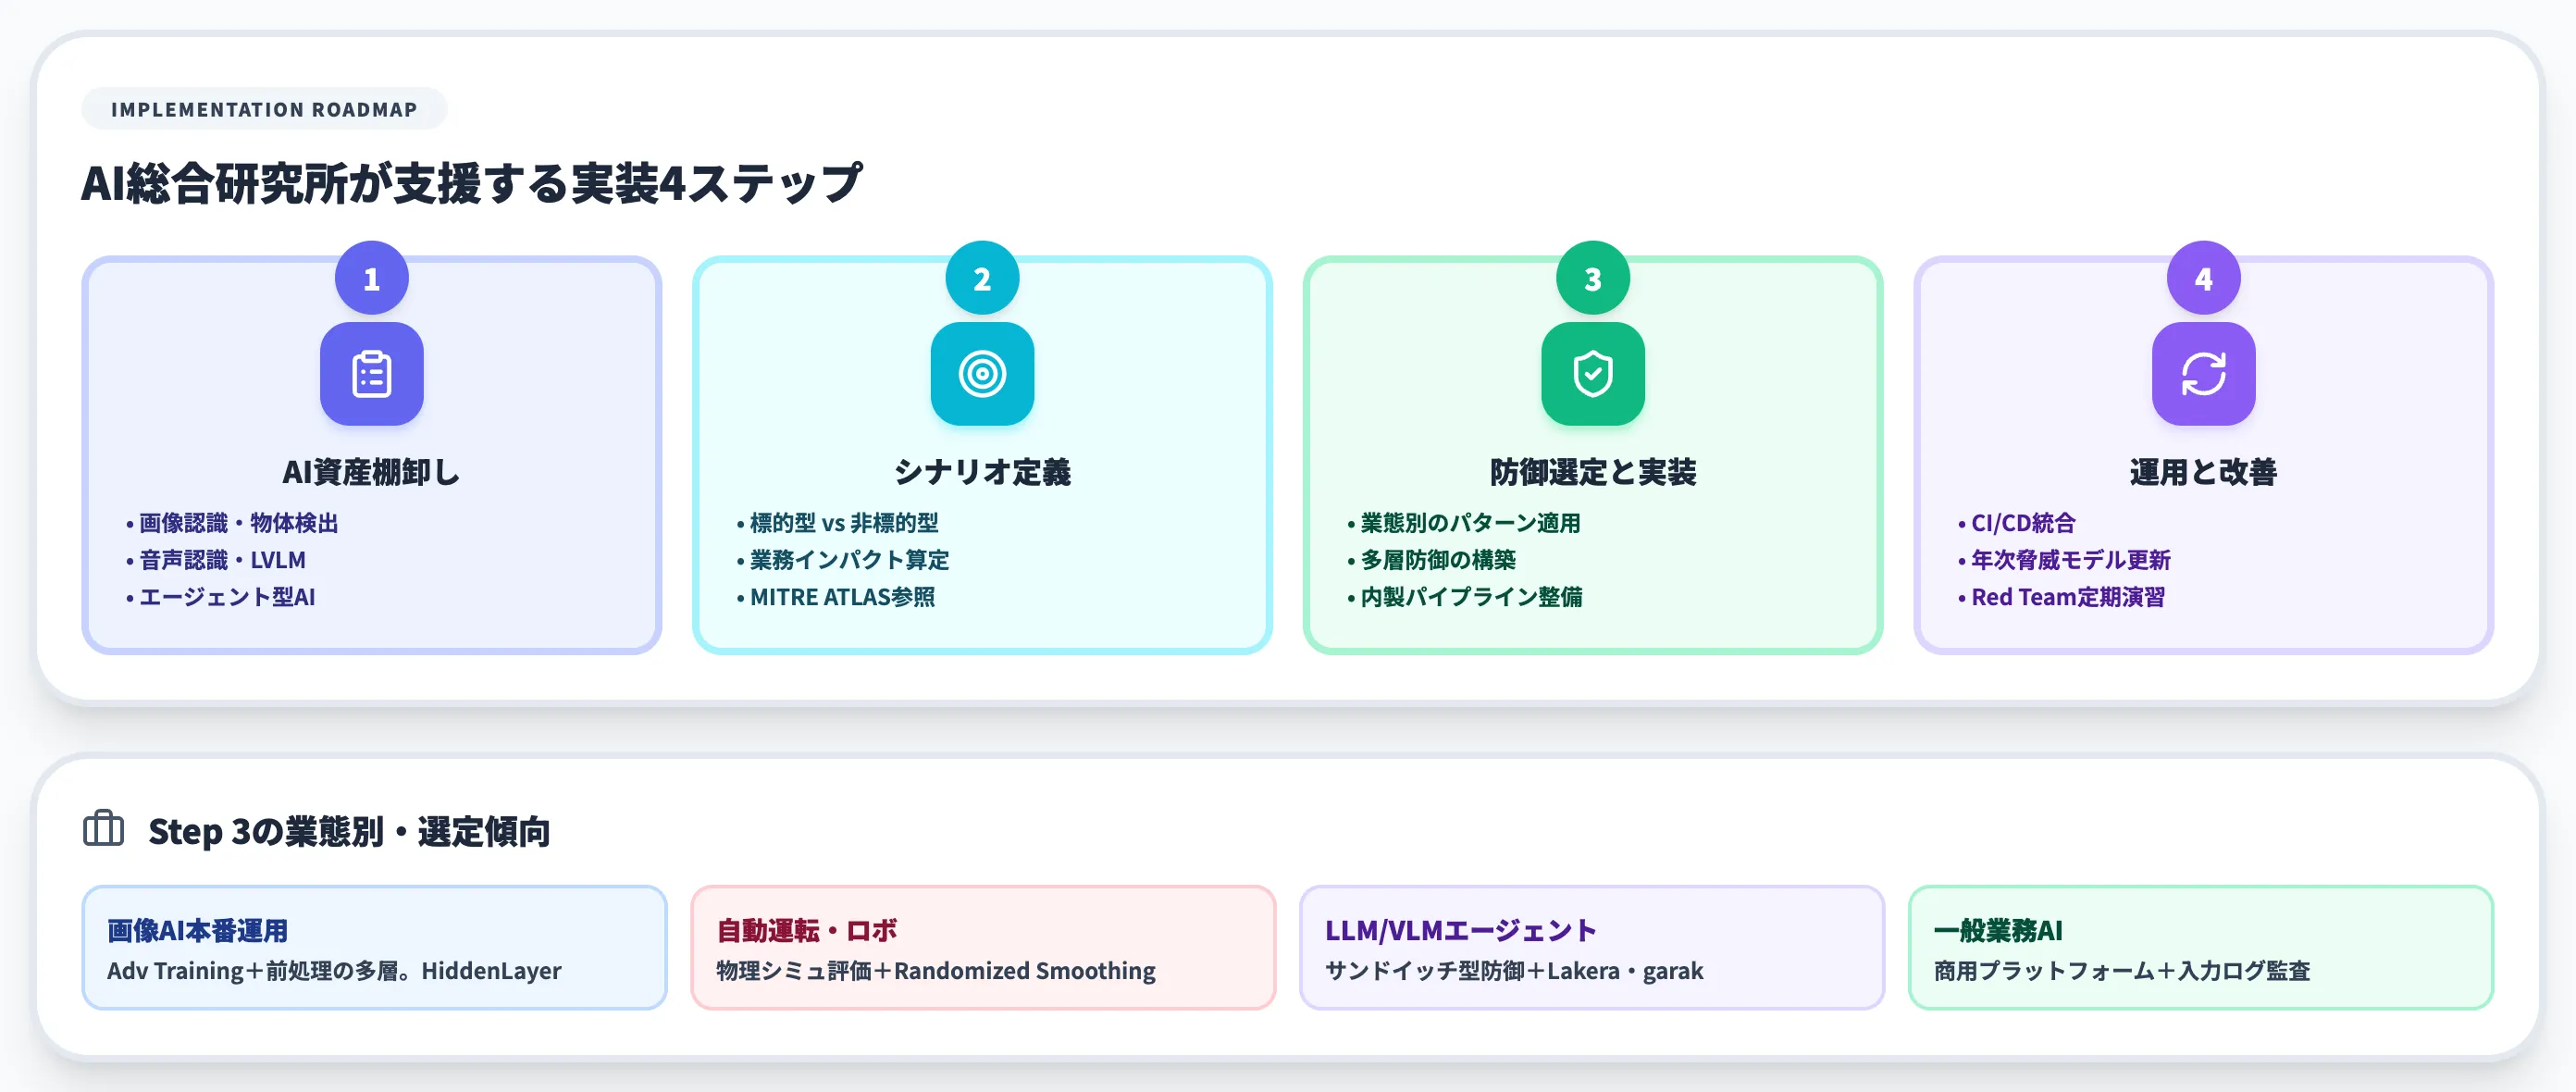
Task: Click the text Adv Training+前処理の多層。HiddenLayer
Action: (x=334, y=970)
